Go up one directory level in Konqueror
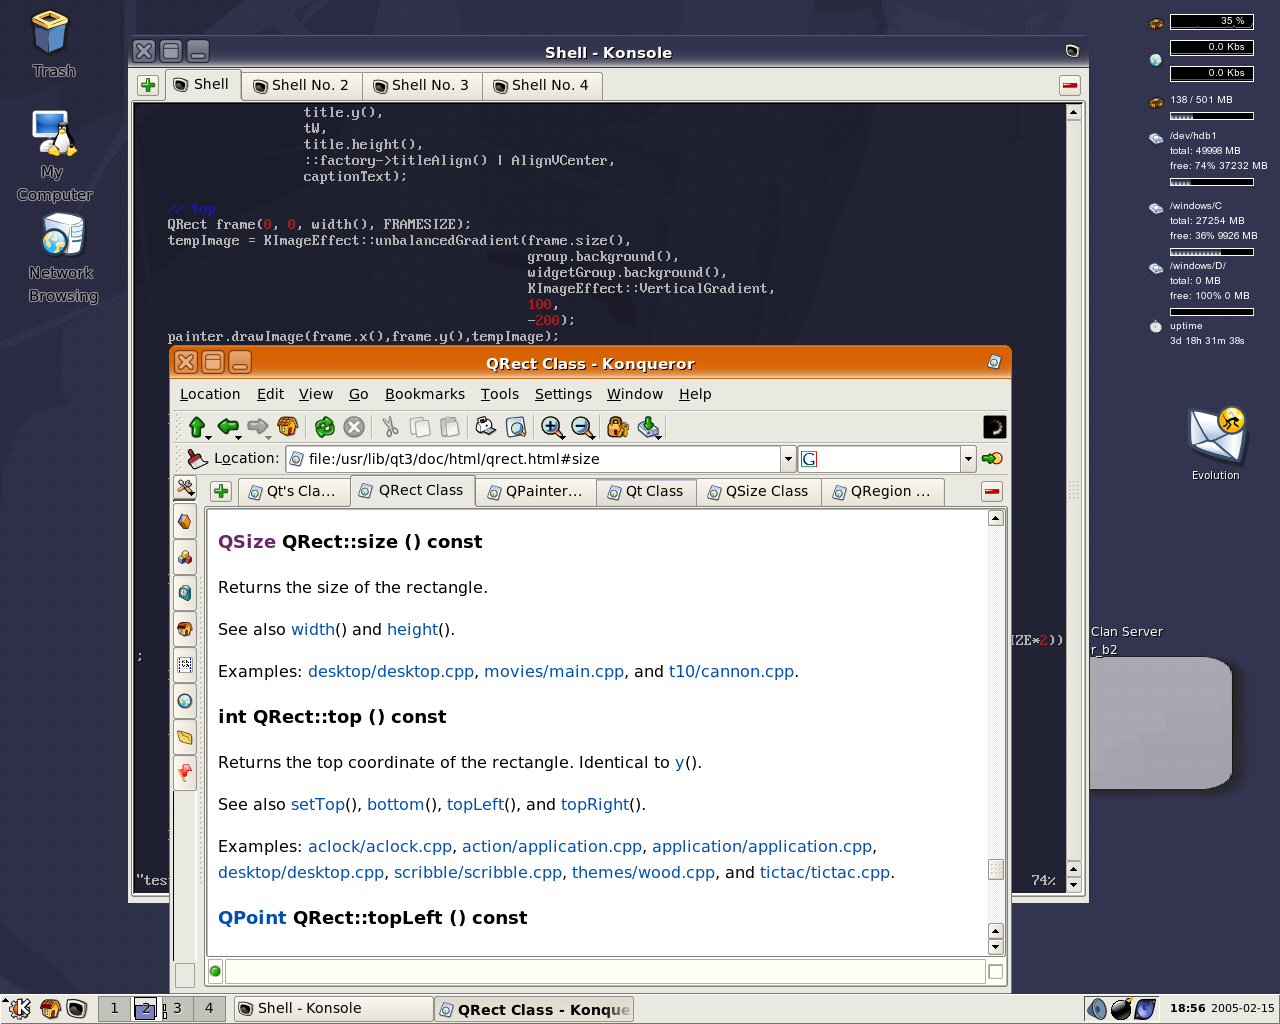 tap(196, 427)
